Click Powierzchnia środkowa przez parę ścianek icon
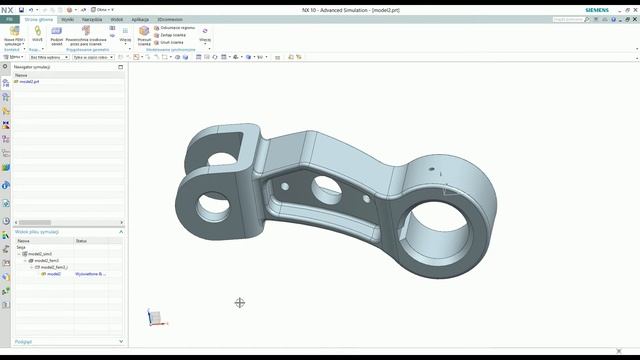The height and width of the screenshot is (360, 640). coord(86,30)
